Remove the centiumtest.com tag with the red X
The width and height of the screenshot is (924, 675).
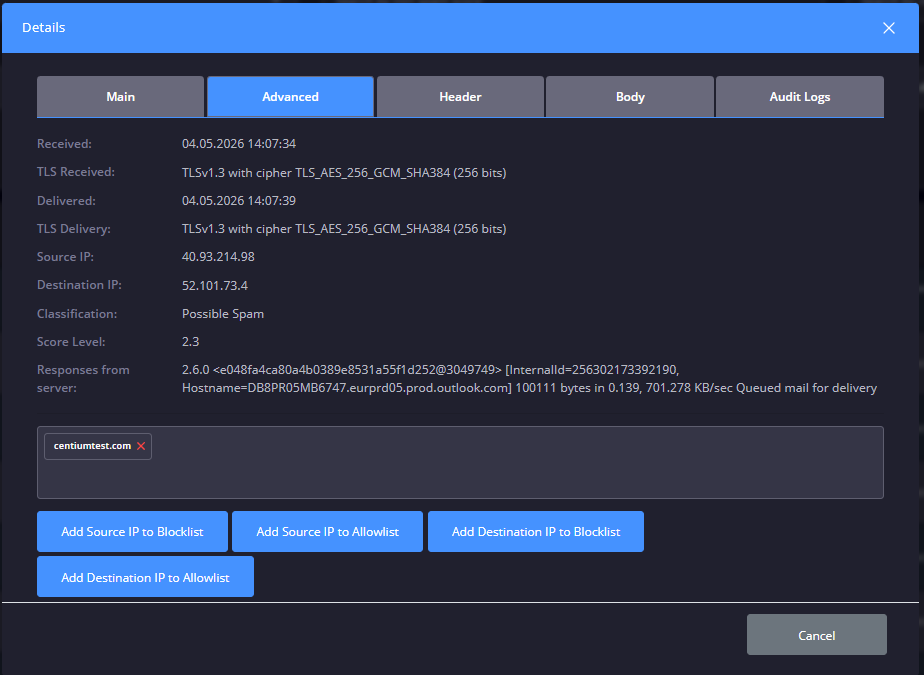pos(141,446)
